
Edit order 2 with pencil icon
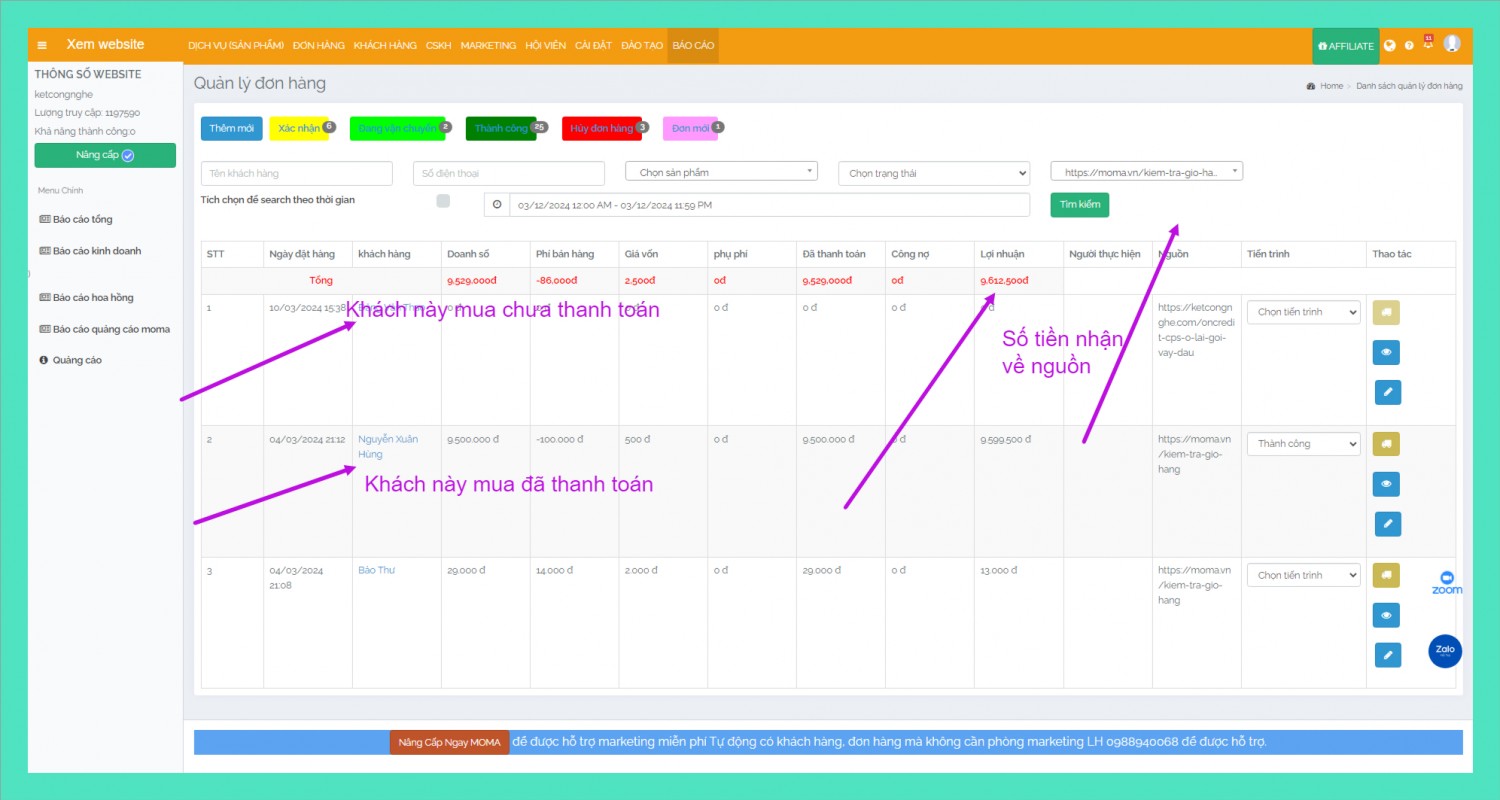1386,523
